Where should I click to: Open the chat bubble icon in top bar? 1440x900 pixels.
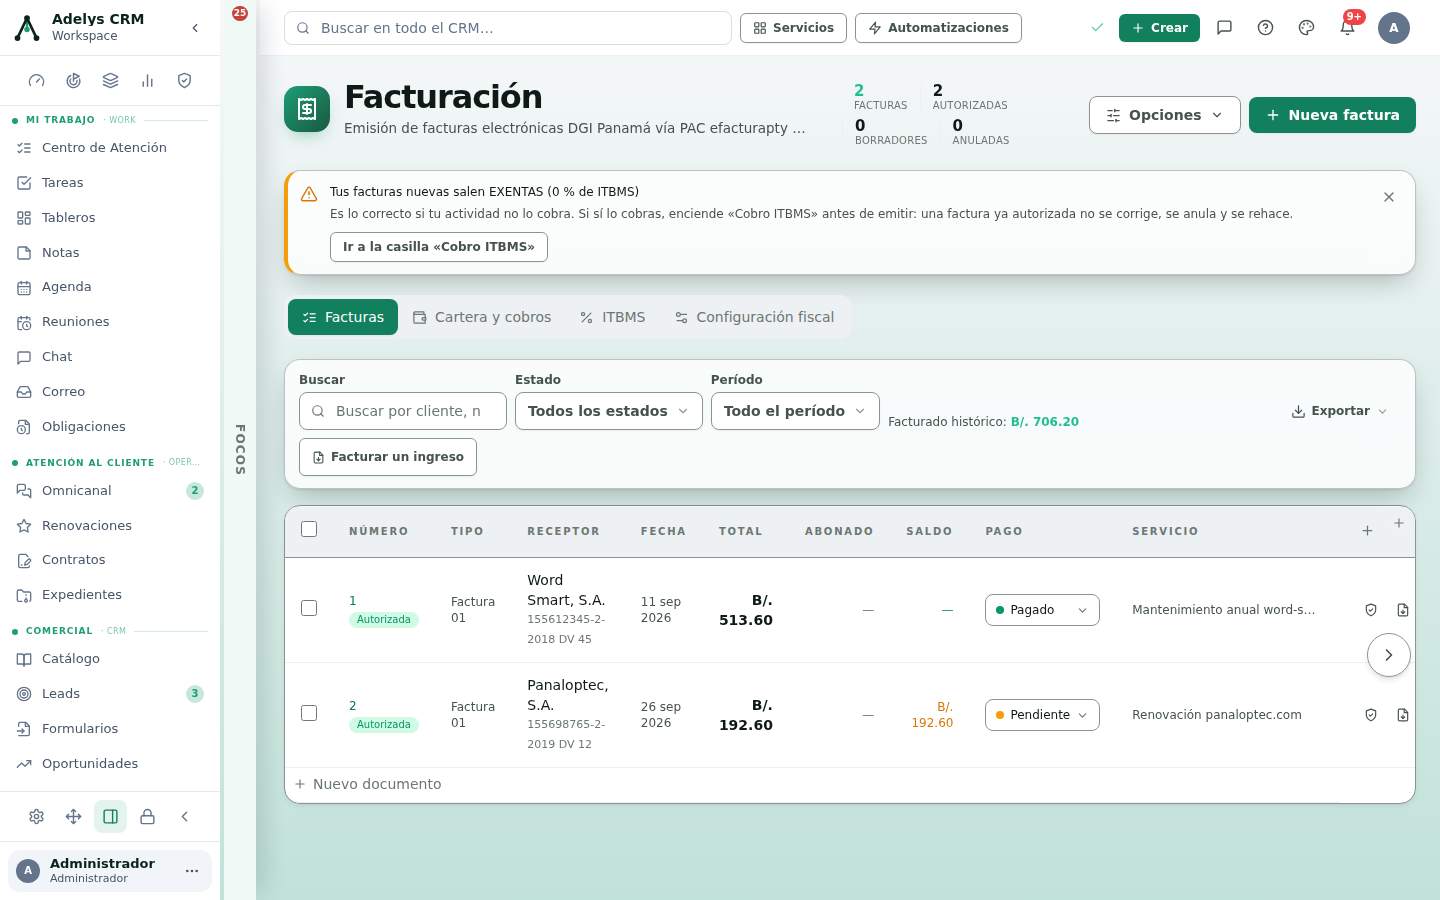1224,28
